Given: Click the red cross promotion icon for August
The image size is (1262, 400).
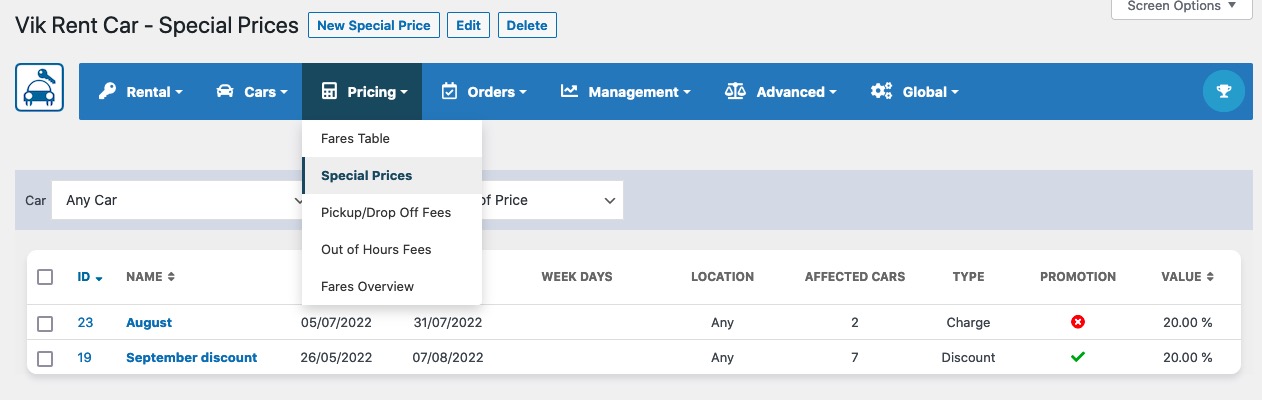Looking at the screenshot, I should click(1078, 322).
